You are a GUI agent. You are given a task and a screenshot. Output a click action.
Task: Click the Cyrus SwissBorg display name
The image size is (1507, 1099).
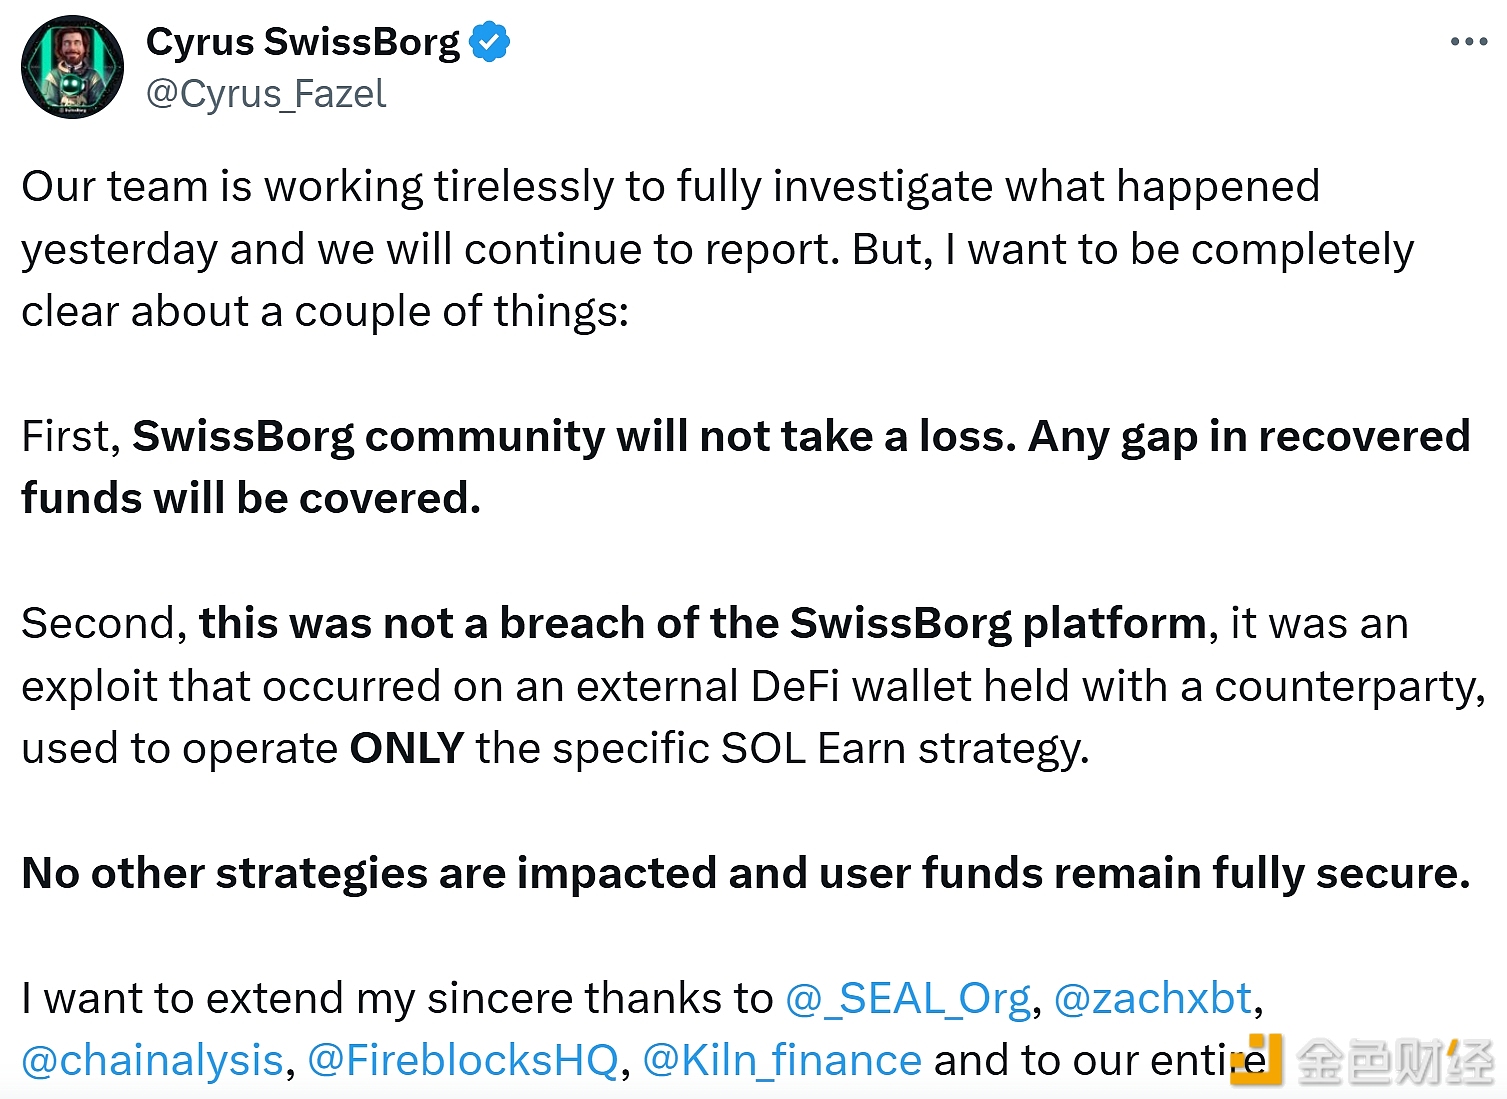pos(303,42)
